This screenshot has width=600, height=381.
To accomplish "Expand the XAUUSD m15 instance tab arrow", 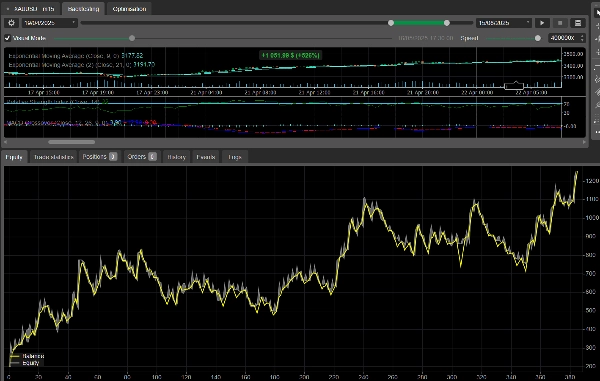I will [x=8, y=9].
